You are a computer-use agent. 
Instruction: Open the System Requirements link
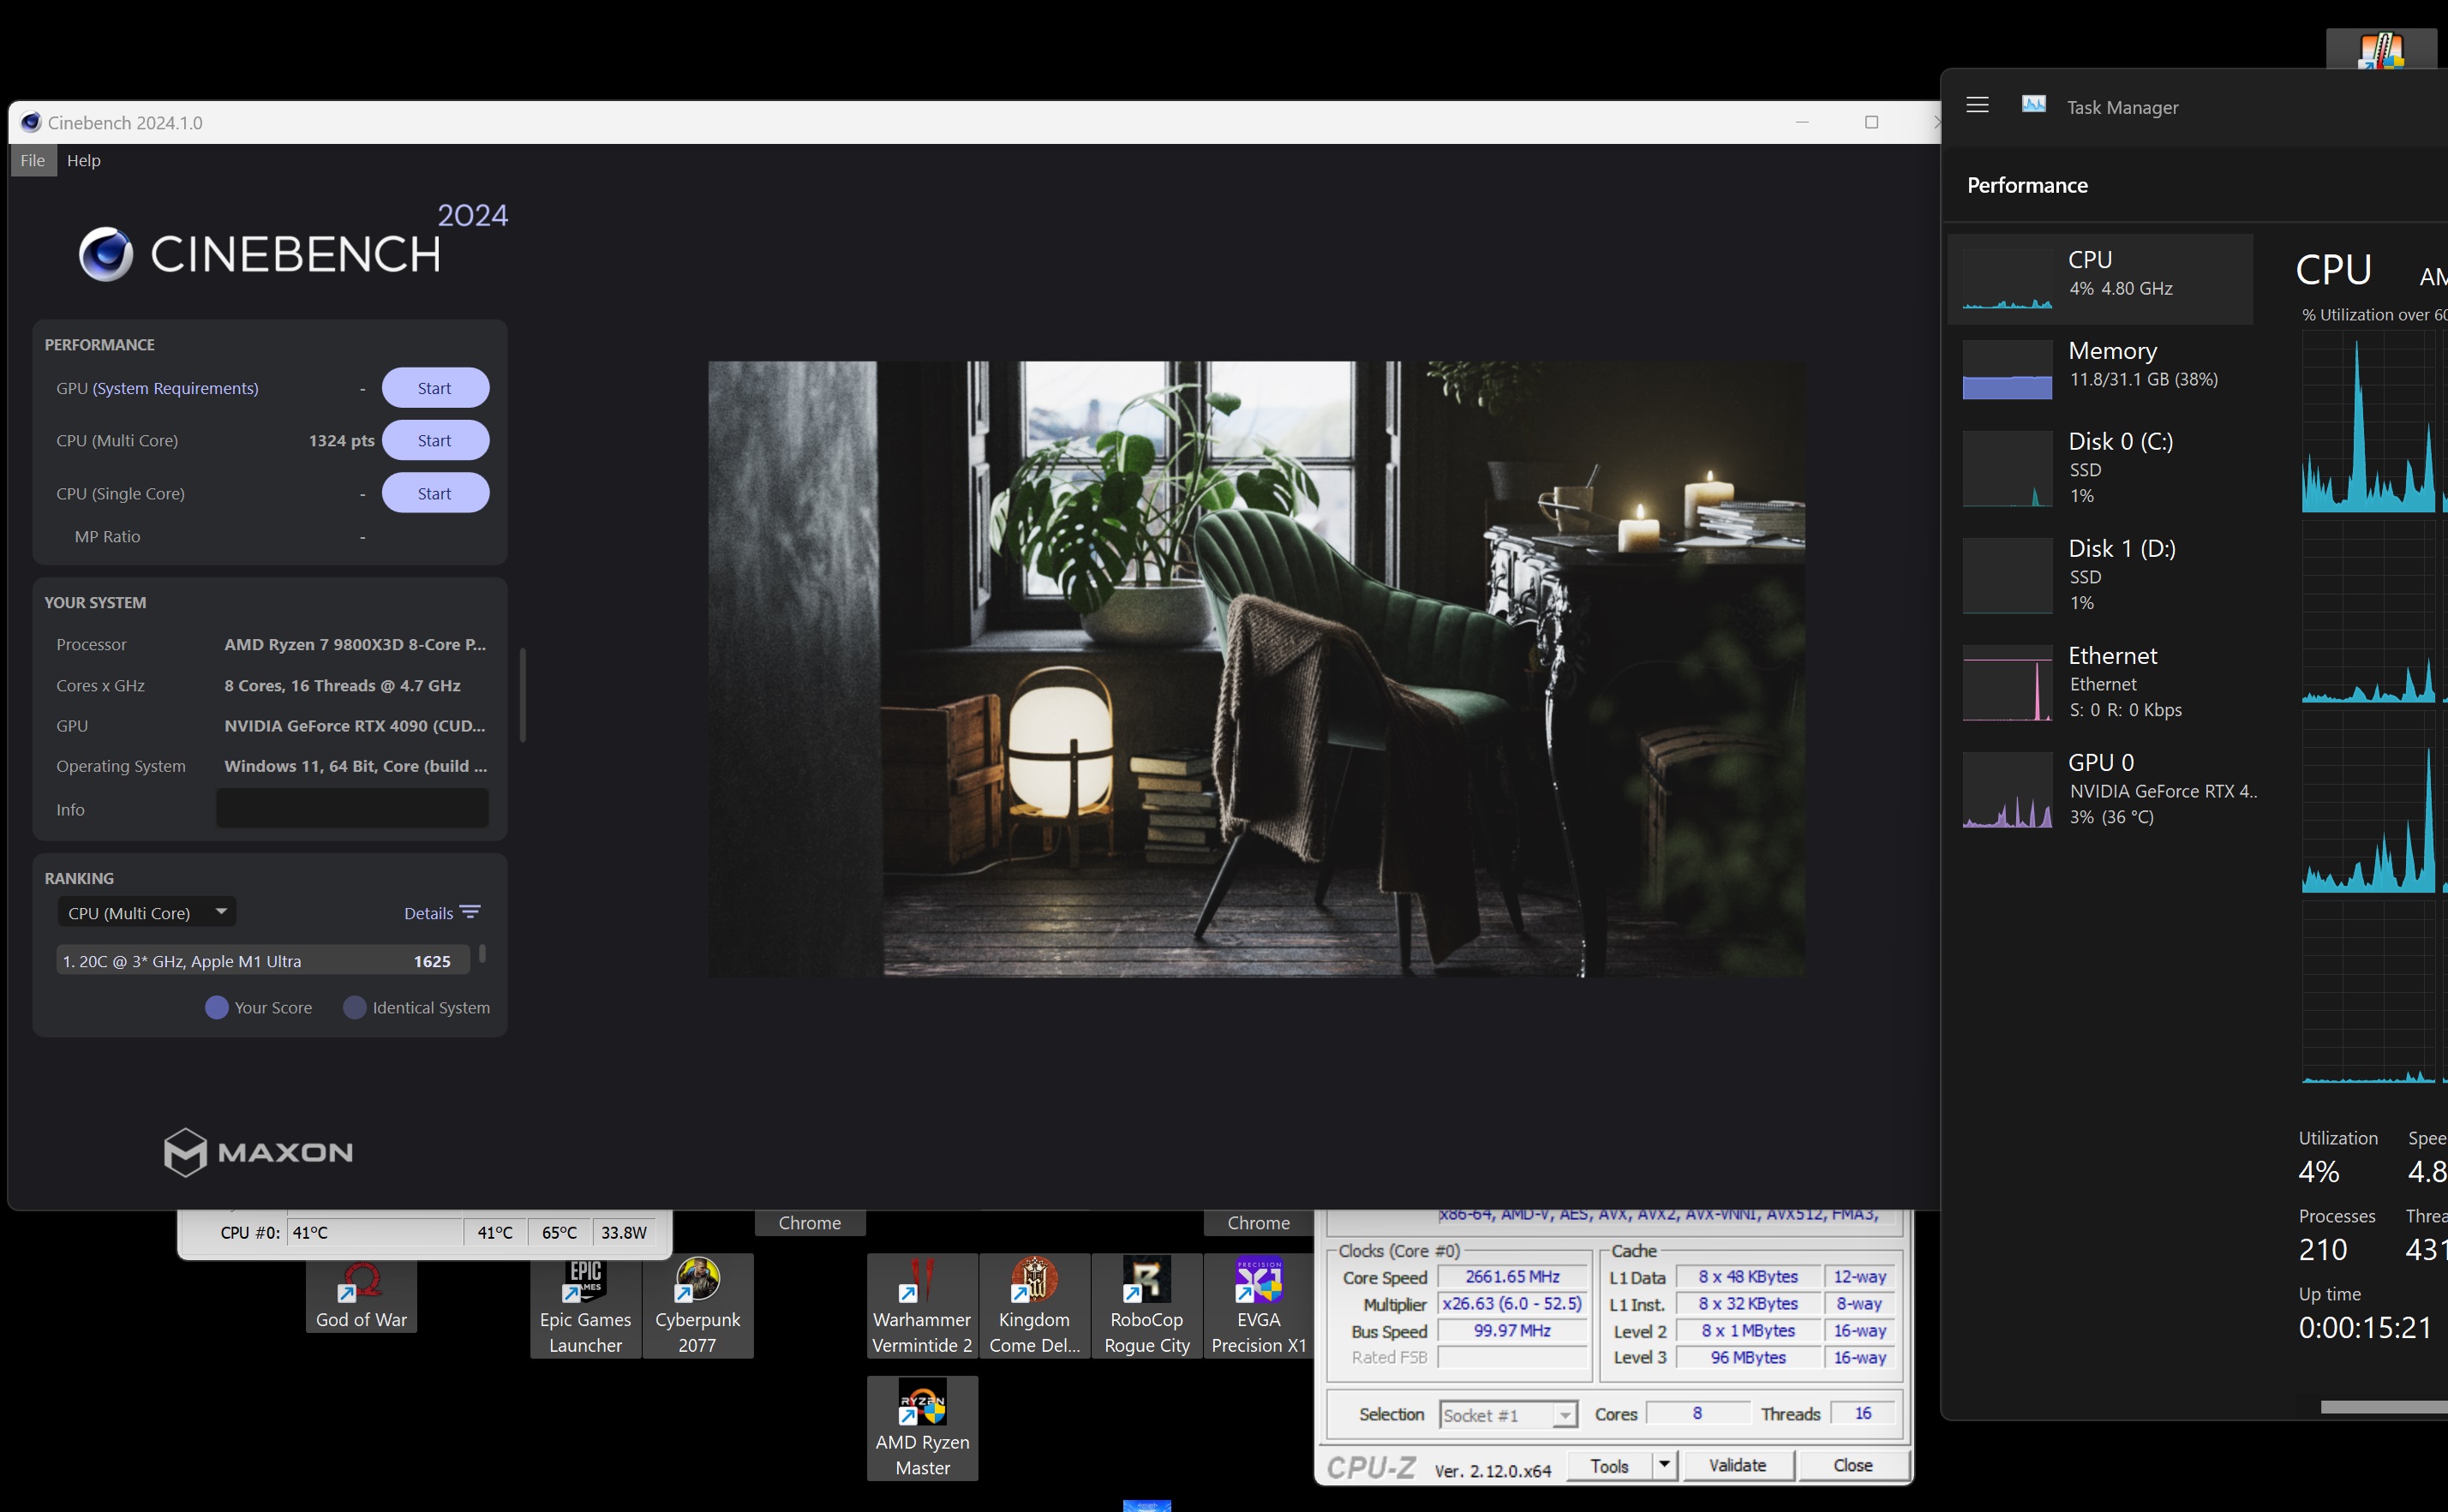[175, 388]
